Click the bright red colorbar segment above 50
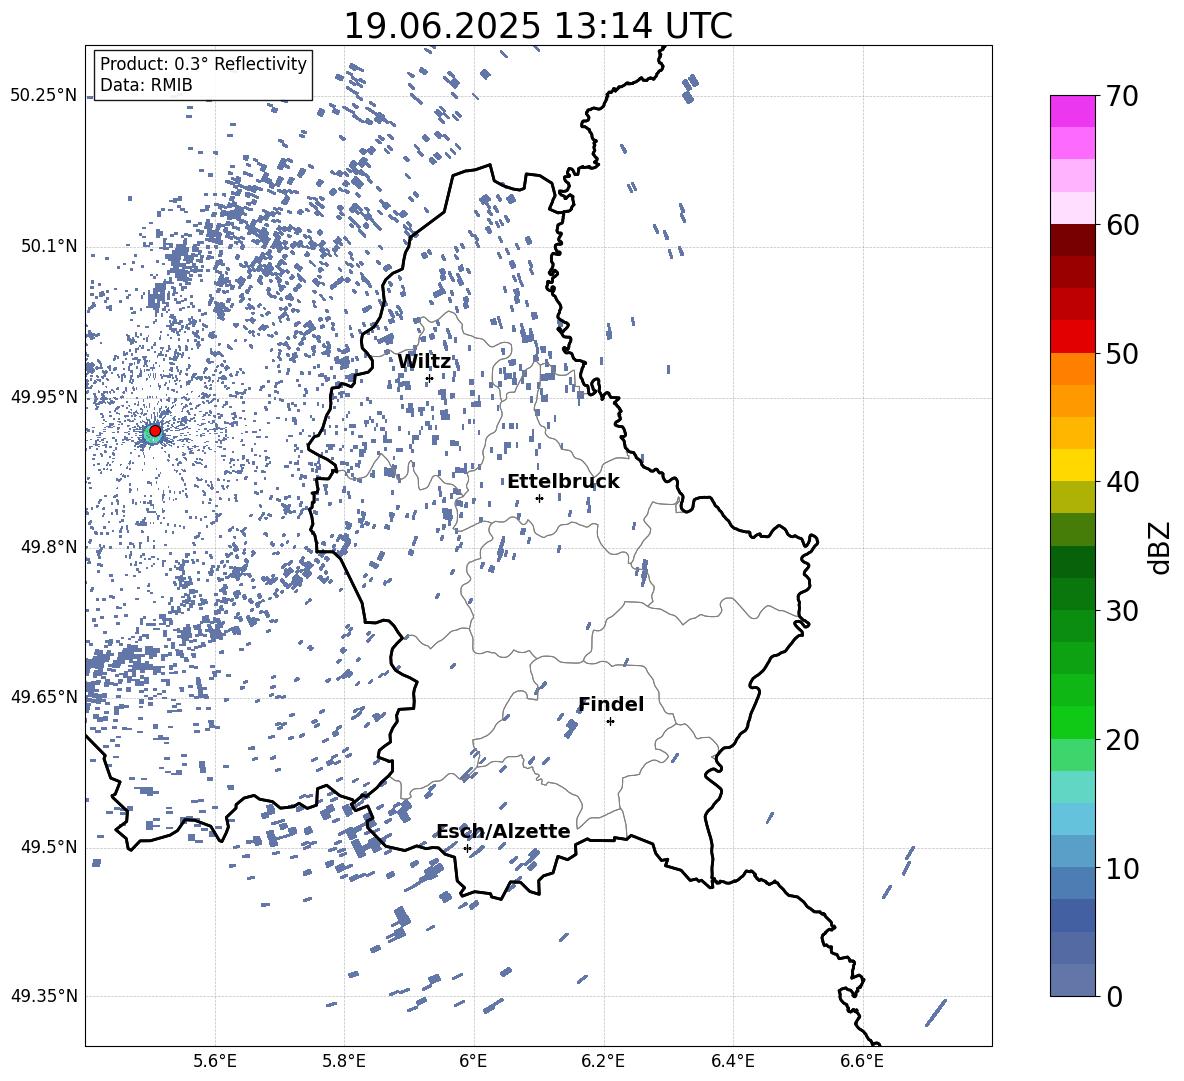Viewport: 1184px width, 1081px height. pos(1072,337)
